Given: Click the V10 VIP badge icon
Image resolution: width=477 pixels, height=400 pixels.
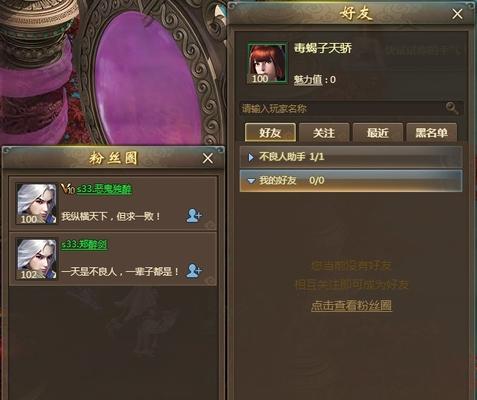Looking at the screenshot, I should pos(68,189).
